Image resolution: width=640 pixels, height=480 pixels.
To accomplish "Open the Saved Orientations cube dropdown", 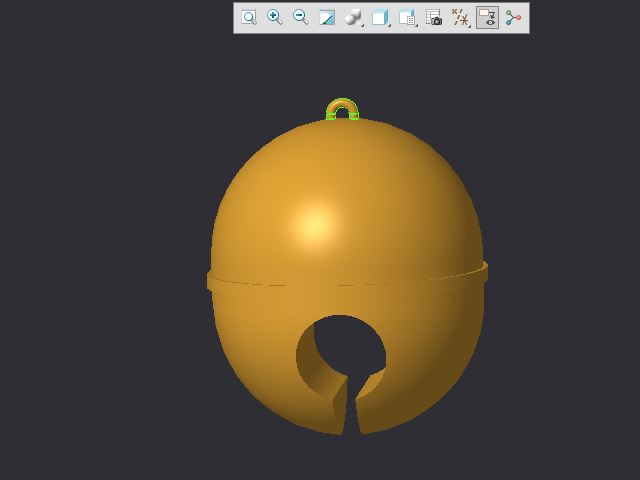I will coord(380,18).
